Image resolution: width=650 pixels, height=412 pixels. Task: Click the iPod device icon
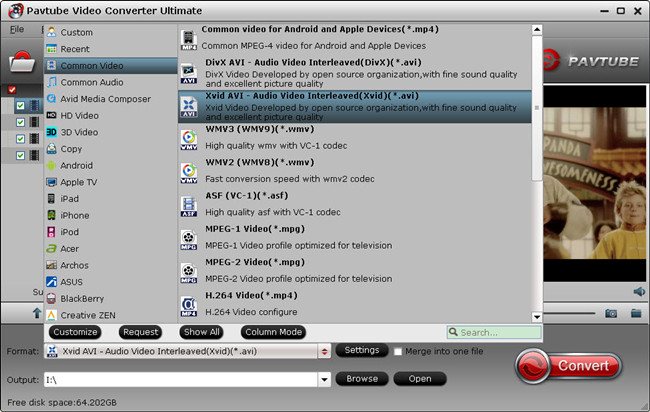(51, 232)
